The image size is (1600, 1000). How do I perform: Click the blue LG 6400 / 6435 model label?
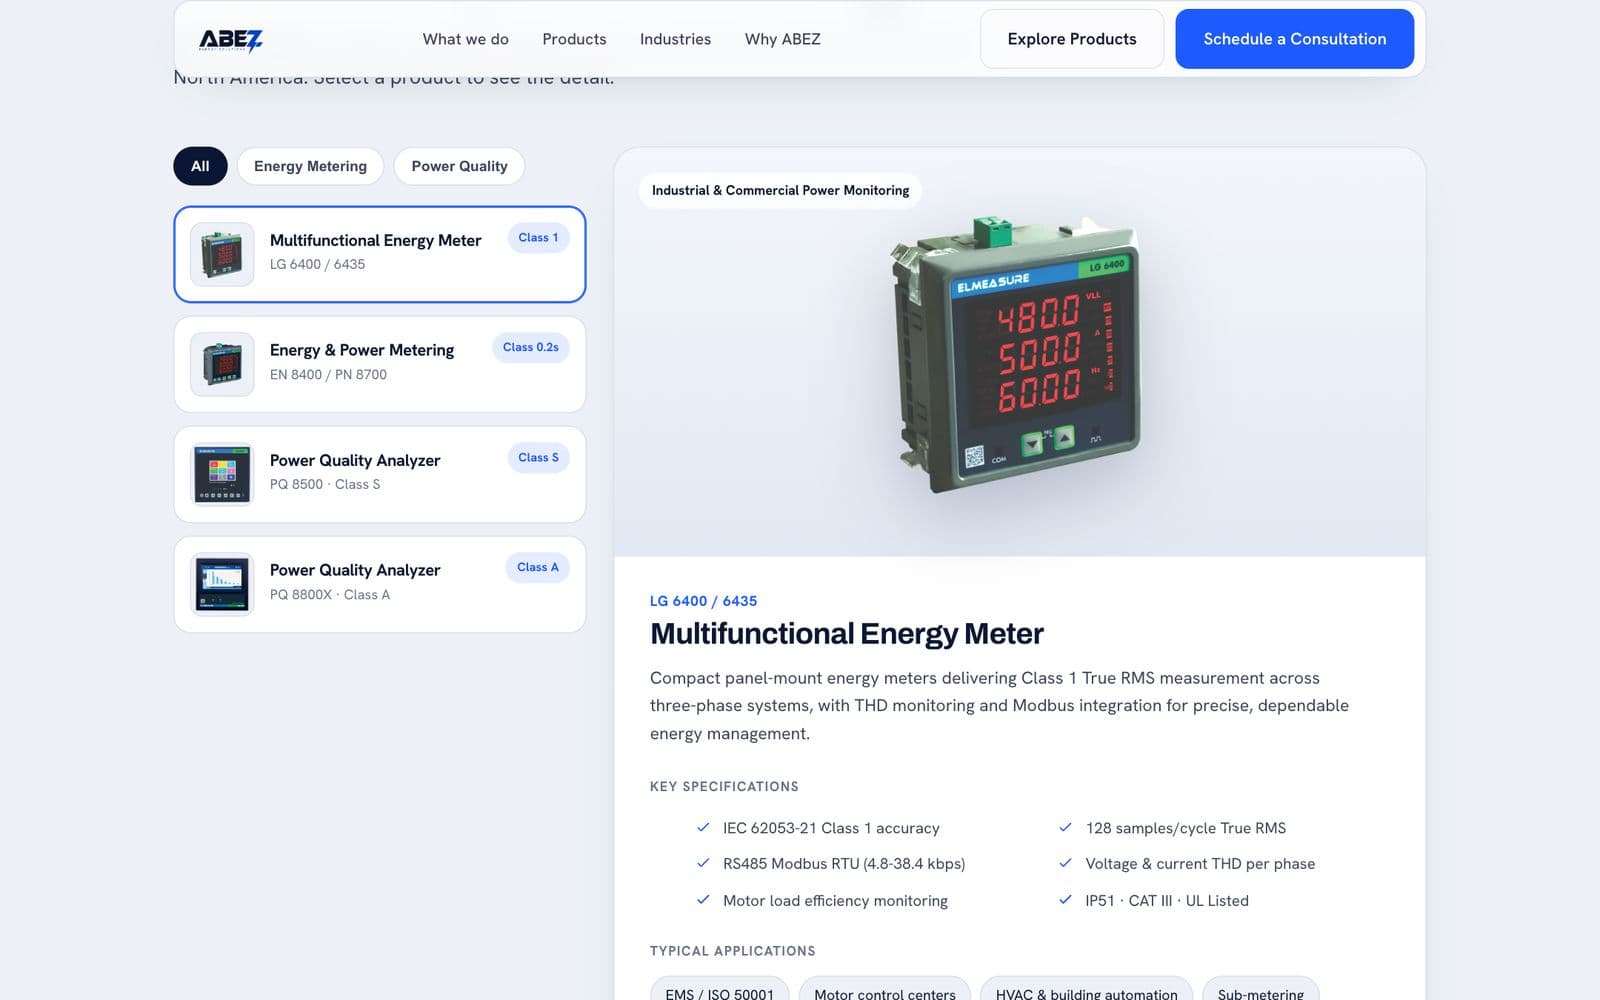[x=703, y=601]
